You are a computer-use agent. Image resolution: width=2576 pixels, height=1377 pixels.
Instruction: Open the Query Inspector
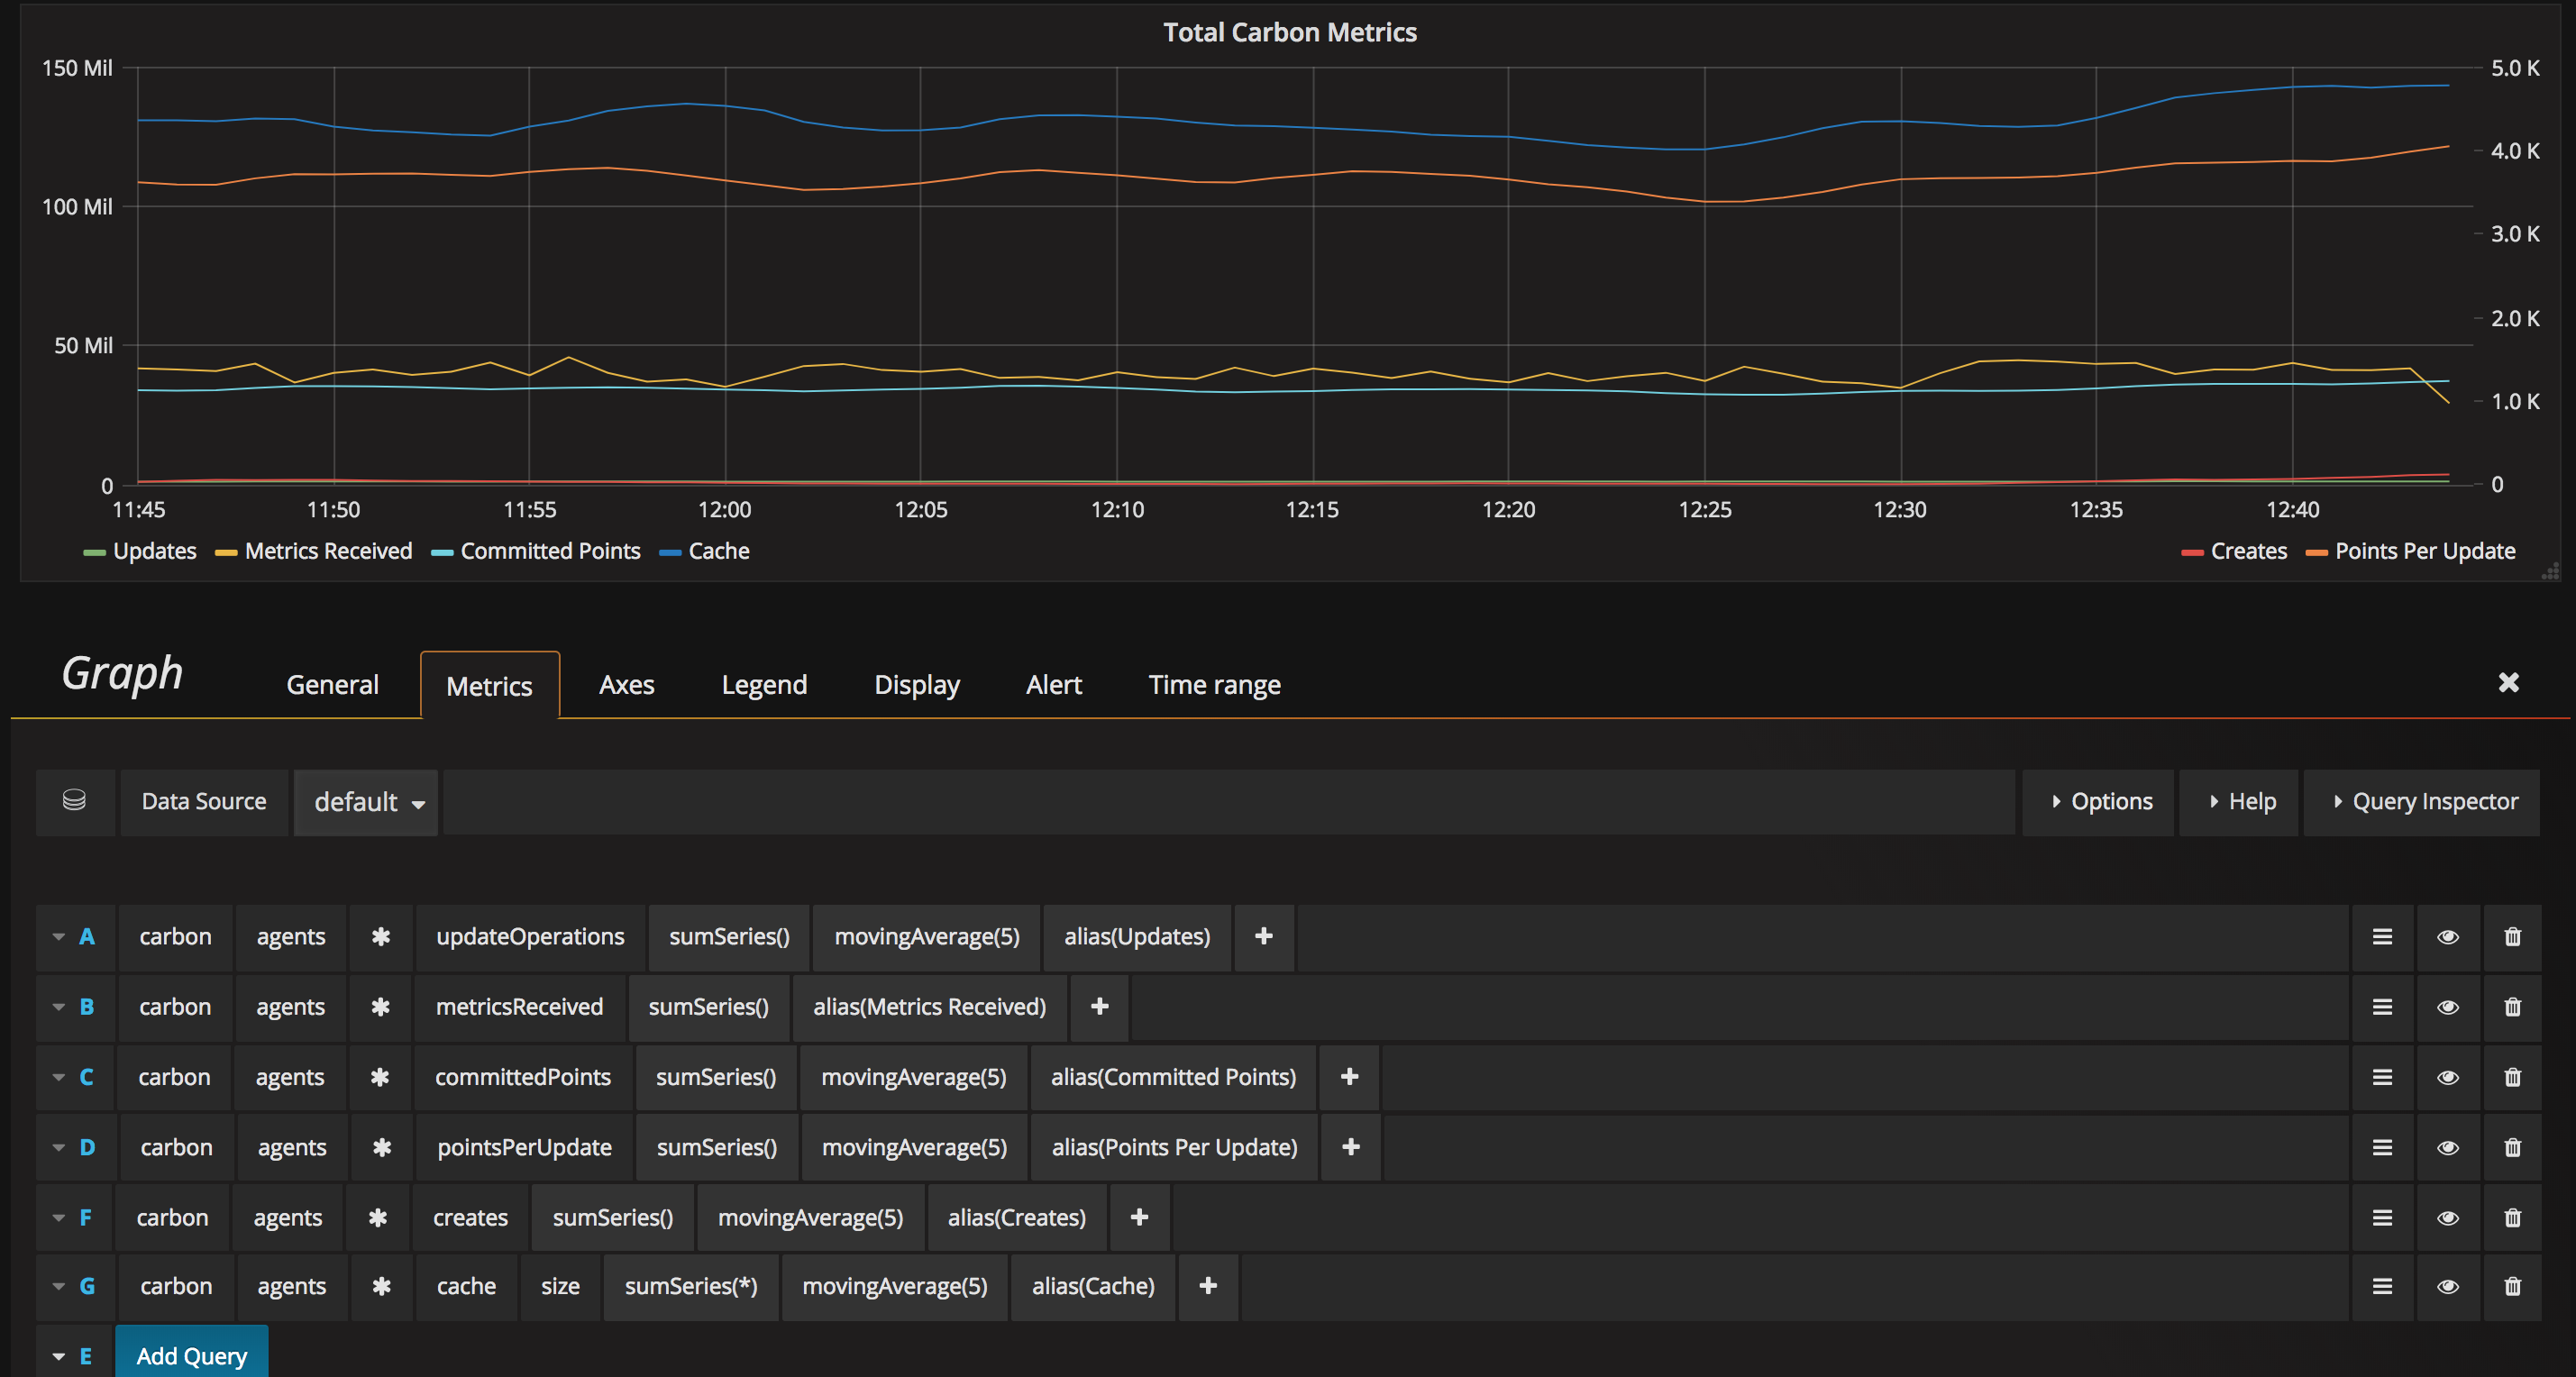2423,802
